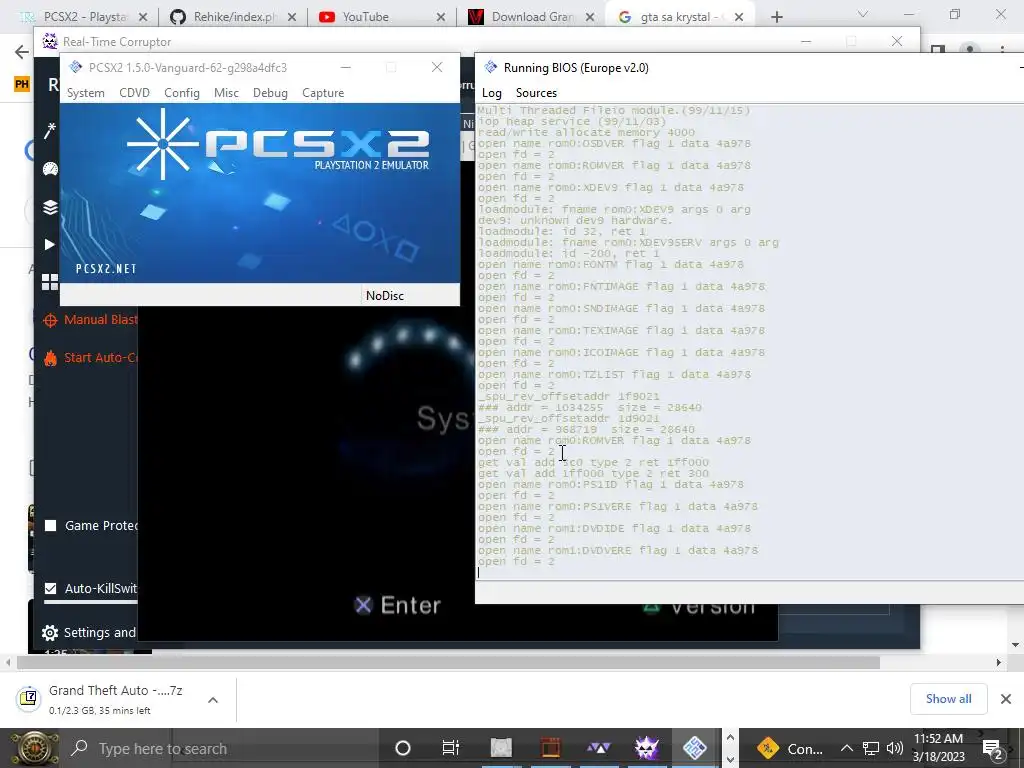
Task: Click the Construction taskbar toolbar item
Action: (792, 748)
